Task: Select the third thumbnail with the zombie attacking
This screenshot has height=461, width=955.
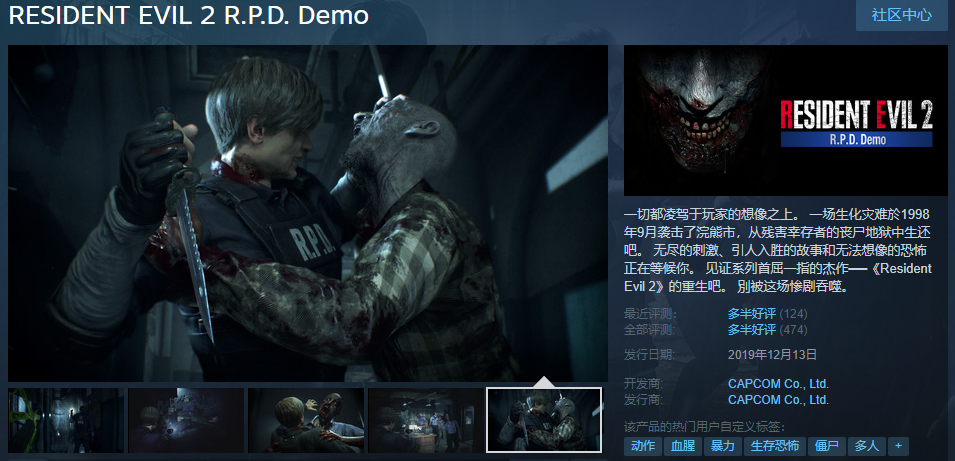Action: [306, 420]
